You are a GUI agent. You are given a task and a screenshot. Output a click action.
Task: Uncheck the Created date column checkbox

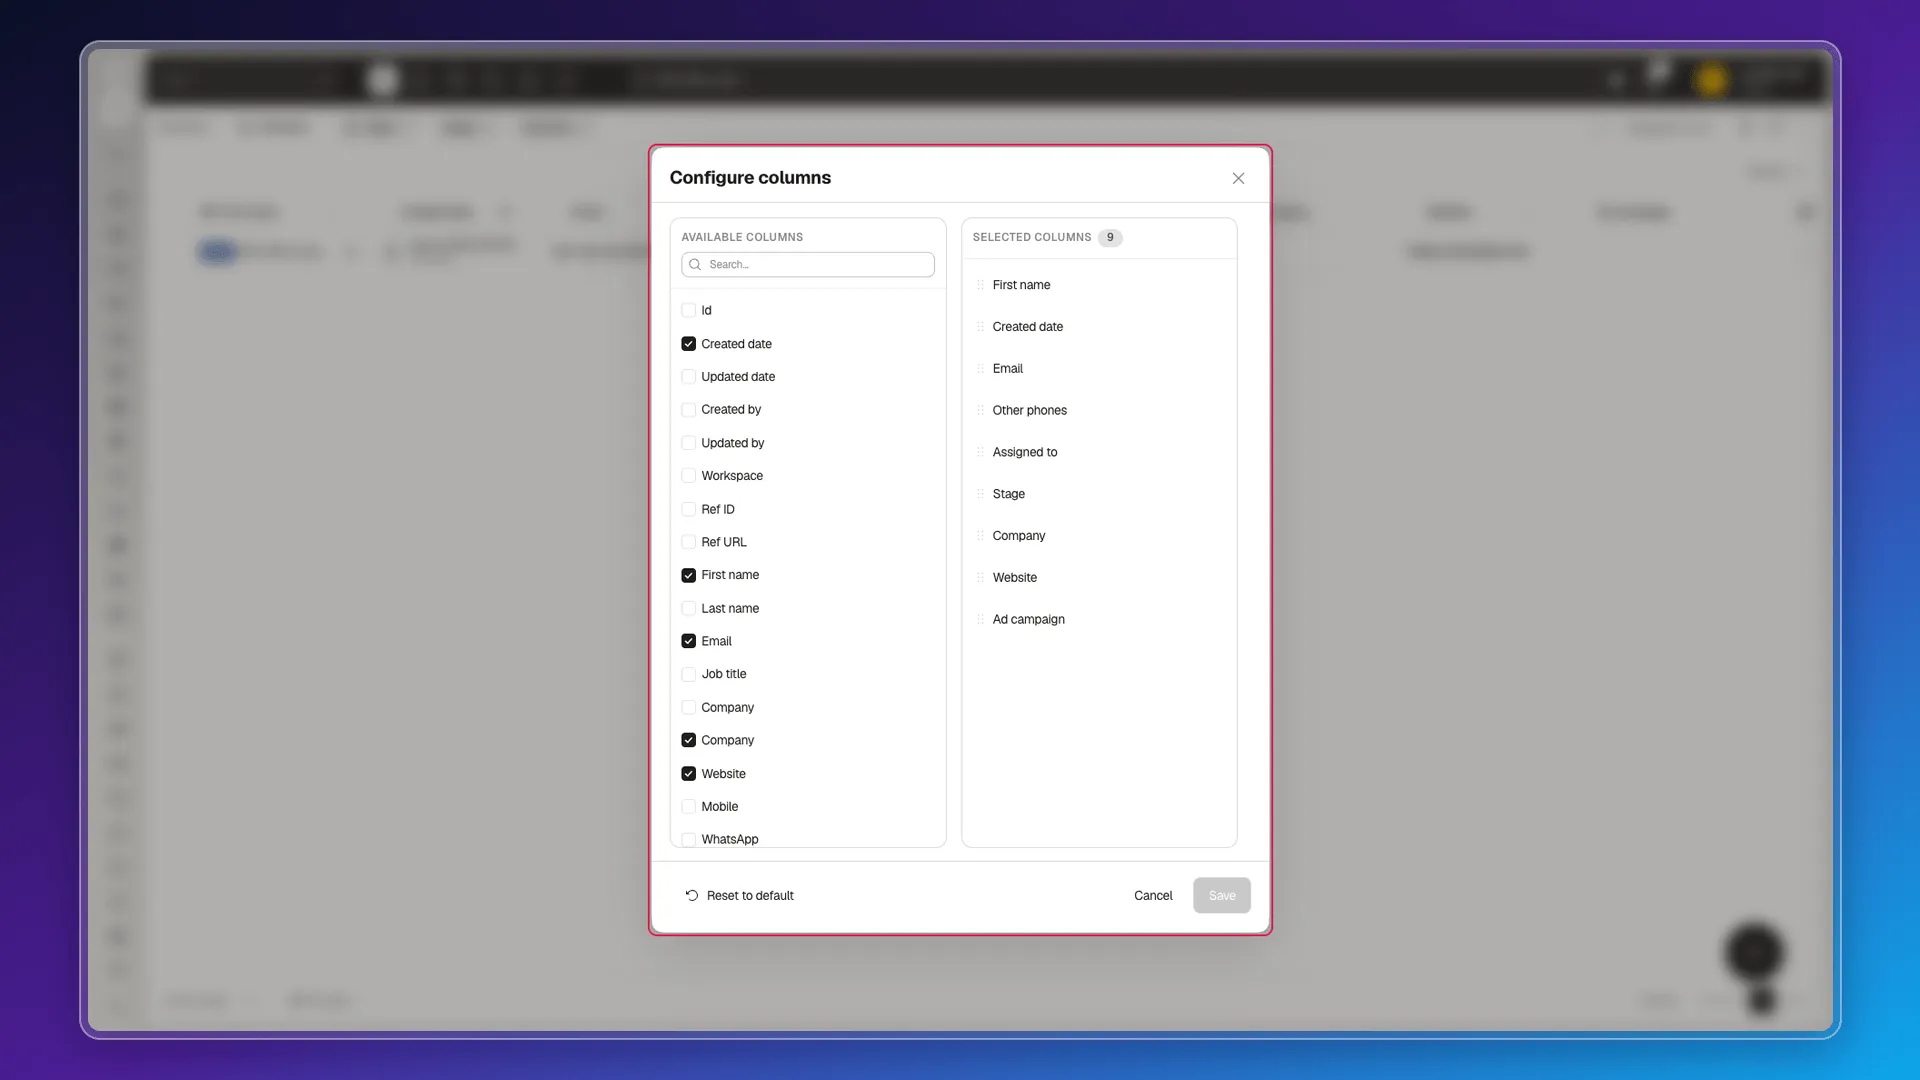(x=688, y=344)
